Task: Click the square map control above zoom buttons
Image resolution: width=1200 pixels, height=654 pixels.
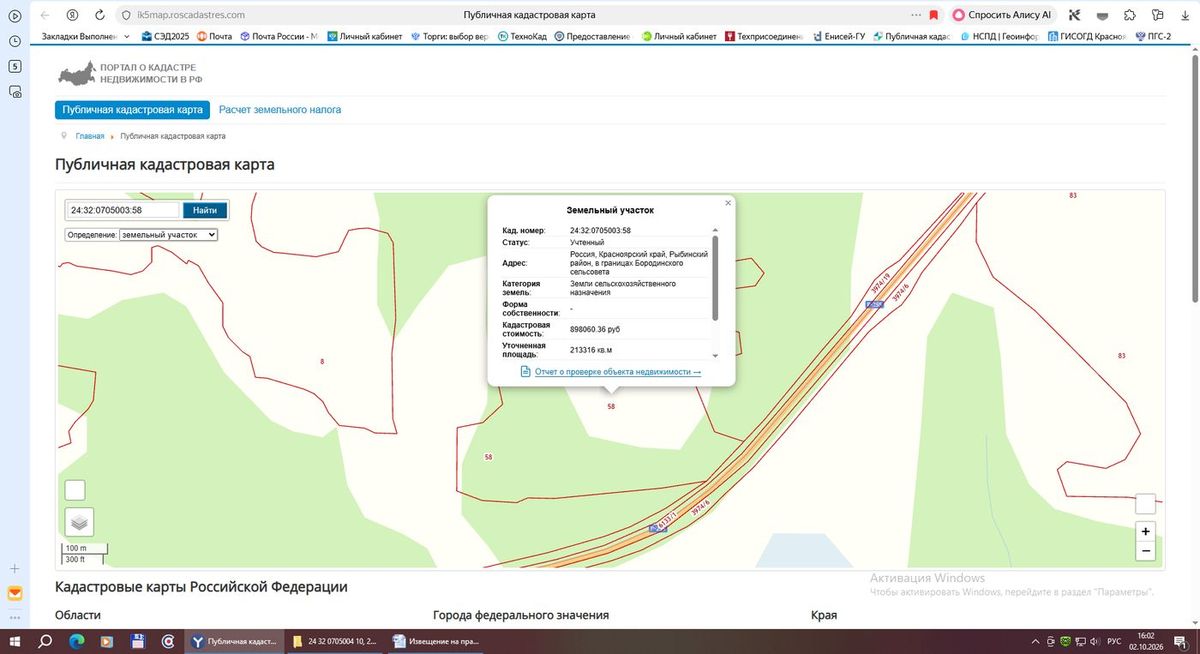Action: click(x=1146, y=504)
